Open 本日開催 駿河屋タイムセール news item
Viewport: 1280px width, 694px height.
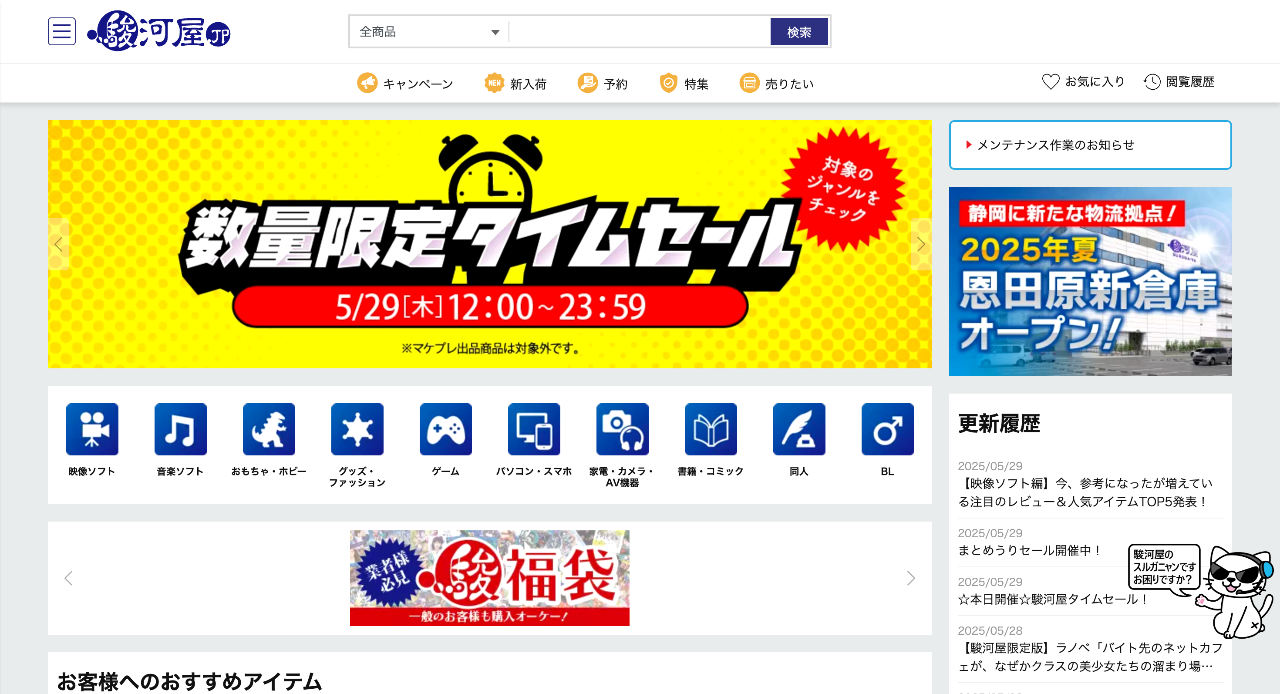click(1055, 599)
